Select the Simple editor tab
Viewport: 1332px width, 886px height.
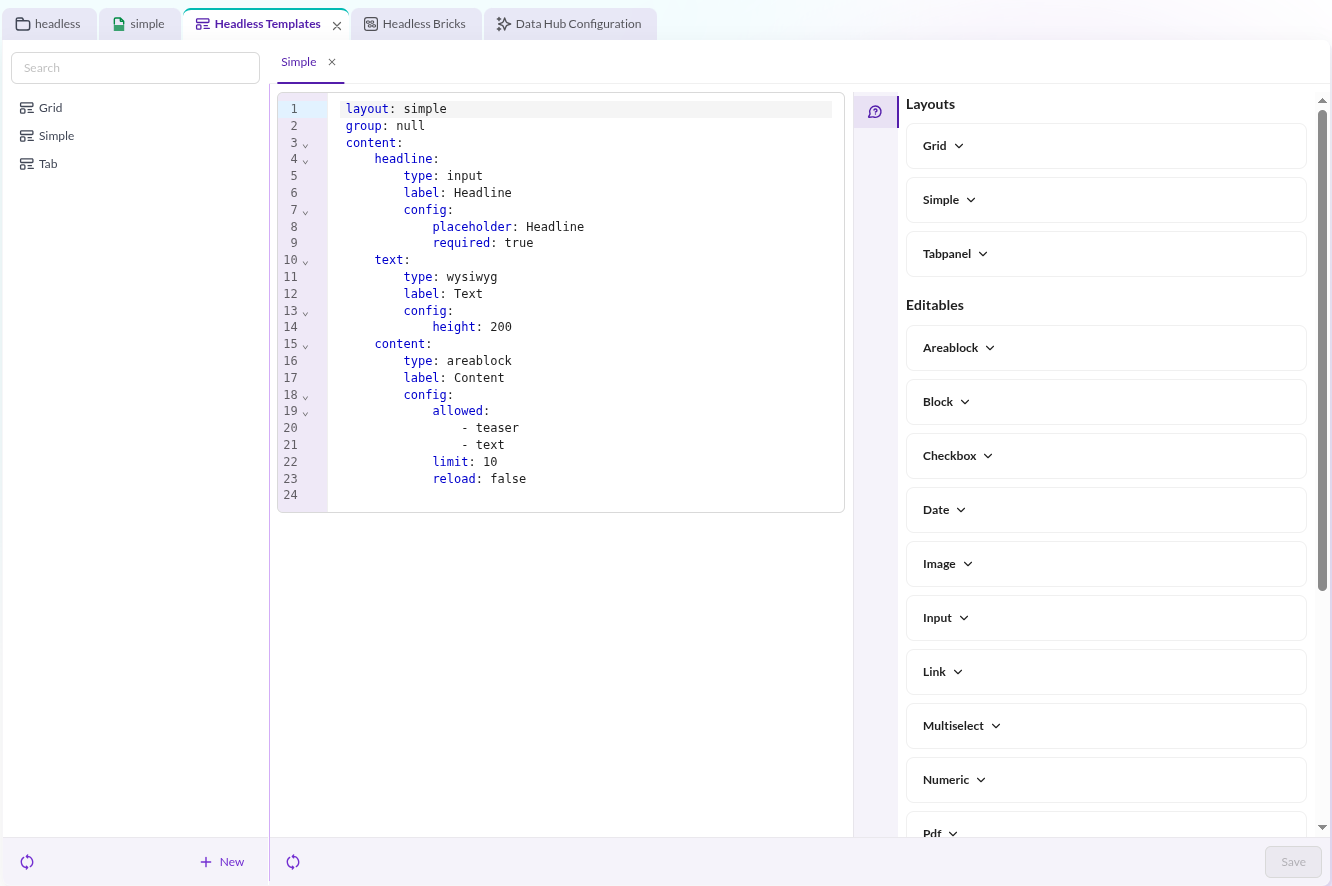(299, 62)
